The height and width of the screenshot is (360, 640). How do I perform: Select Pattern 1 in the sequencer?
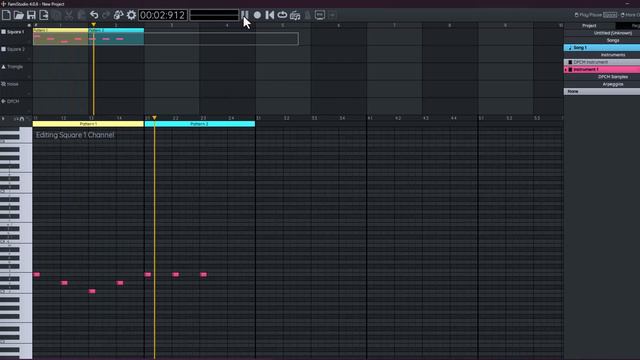pos(60,36)
